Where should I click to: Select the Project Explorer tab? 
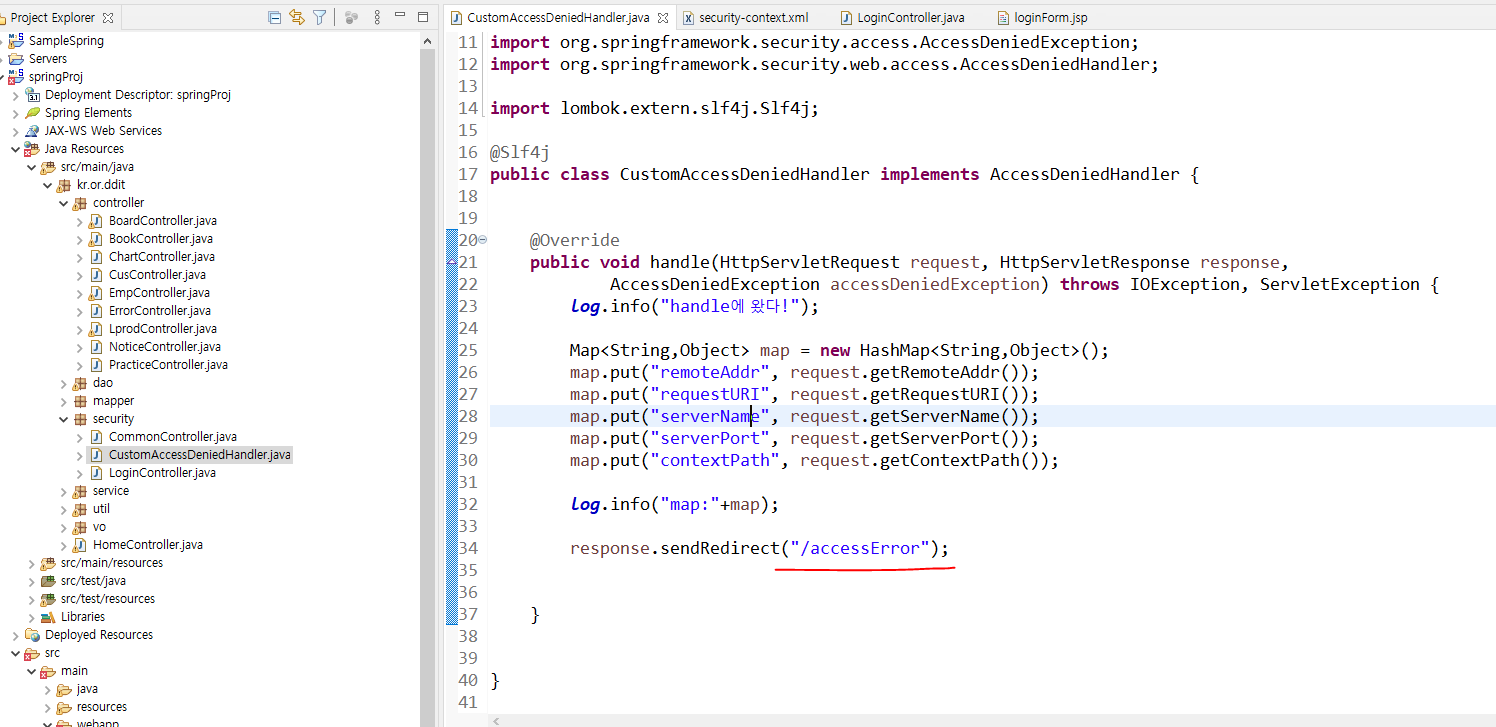coord(52,17)
